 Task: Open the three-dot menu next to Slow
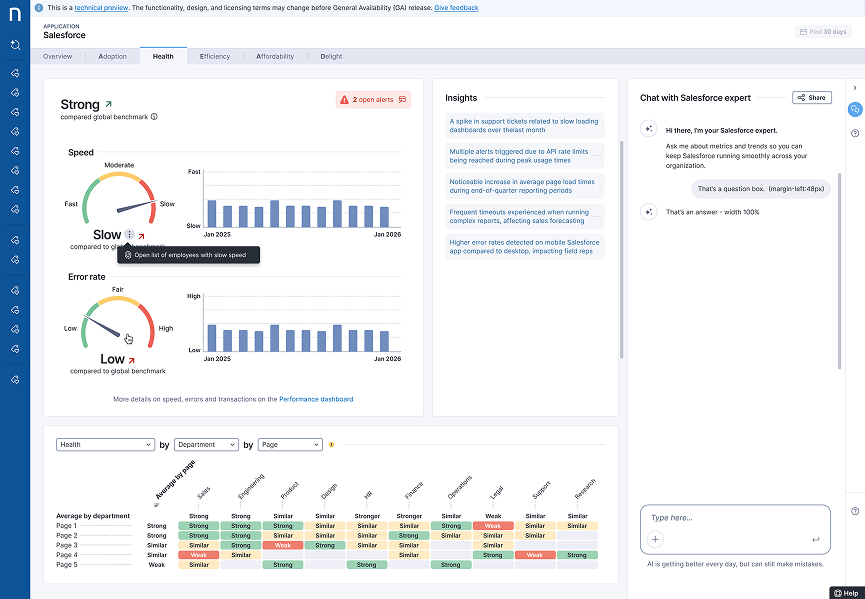pyautogui.click(x=129, y=234)
